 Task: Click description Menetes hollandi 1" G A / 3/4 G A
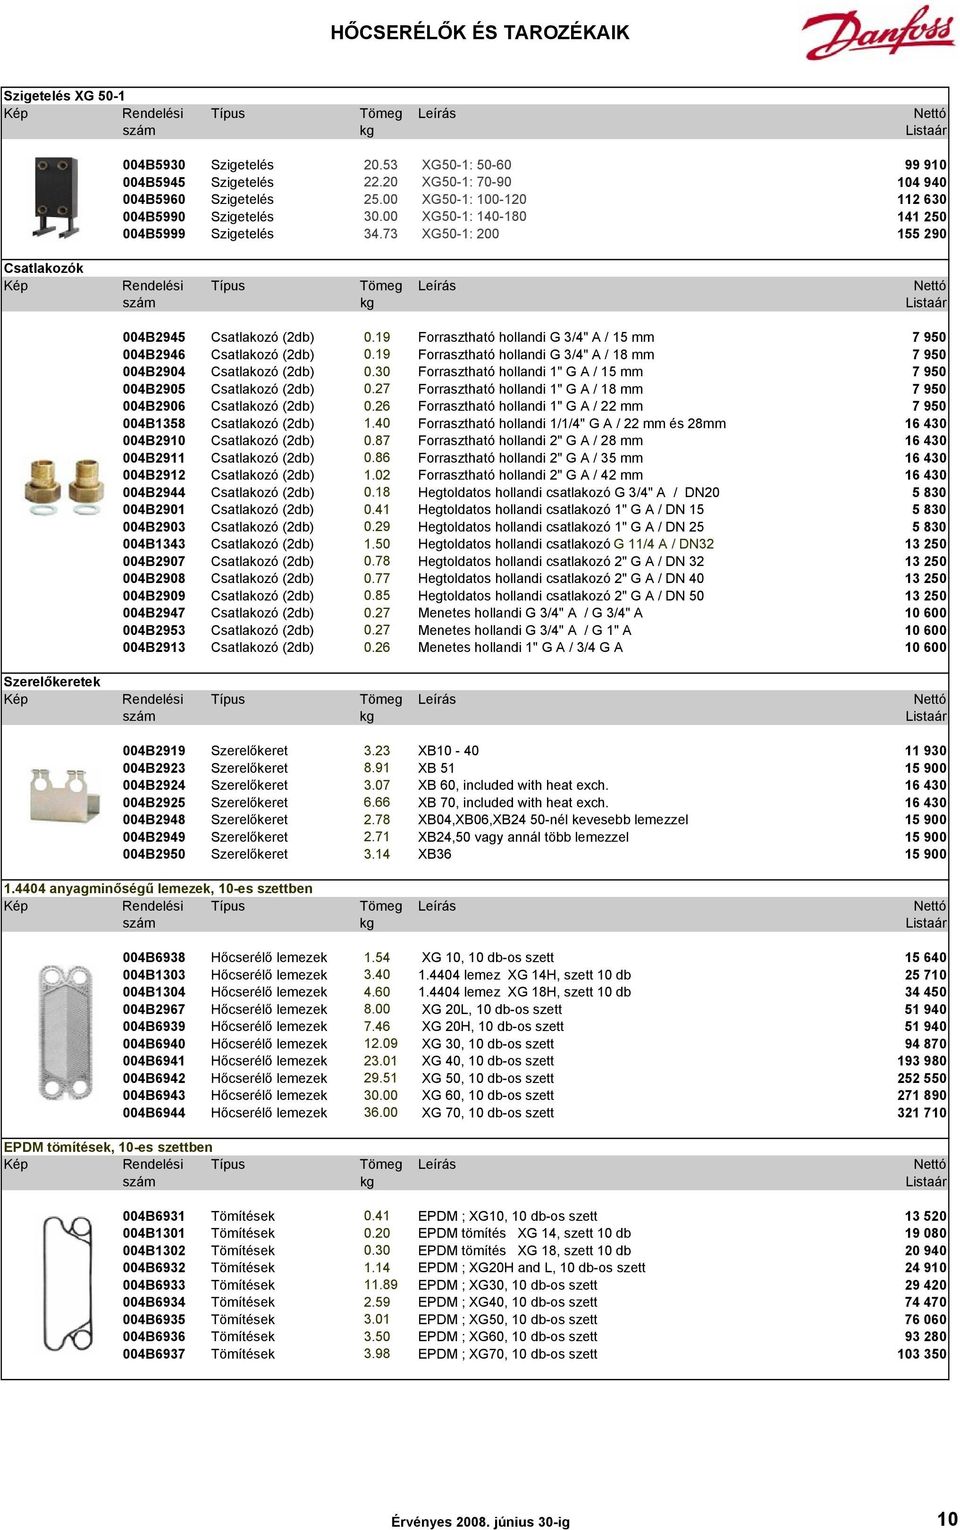(520, 647)
